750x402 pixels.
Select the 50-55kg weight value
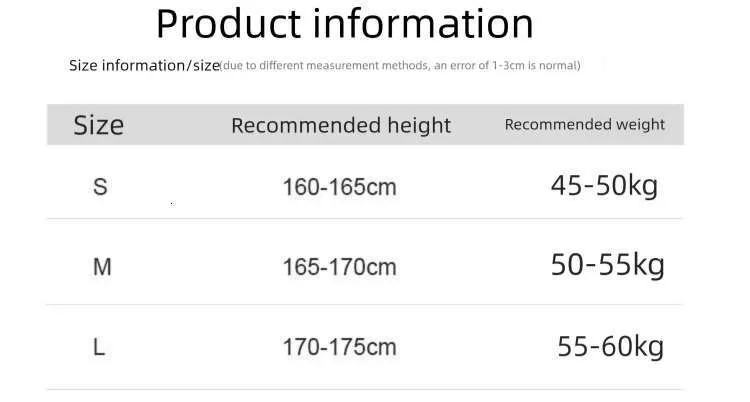[607, 265]
